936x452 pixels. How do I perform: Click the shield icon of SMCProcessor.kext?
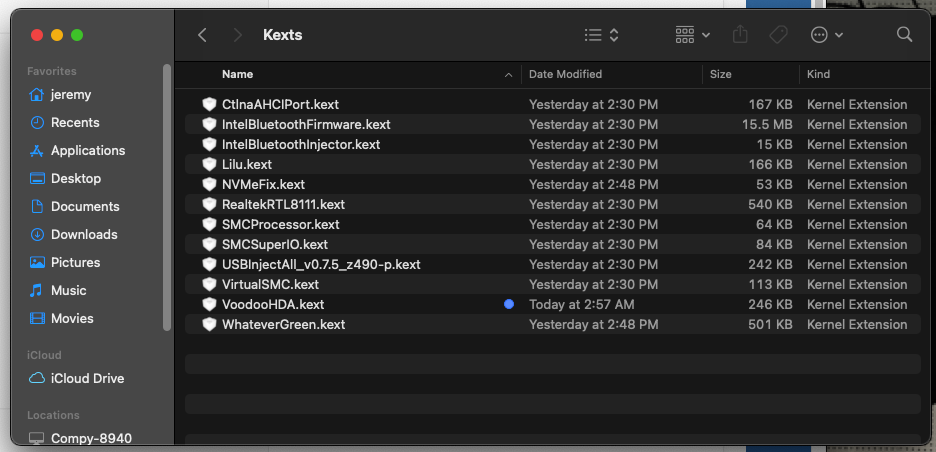(209, 225)
